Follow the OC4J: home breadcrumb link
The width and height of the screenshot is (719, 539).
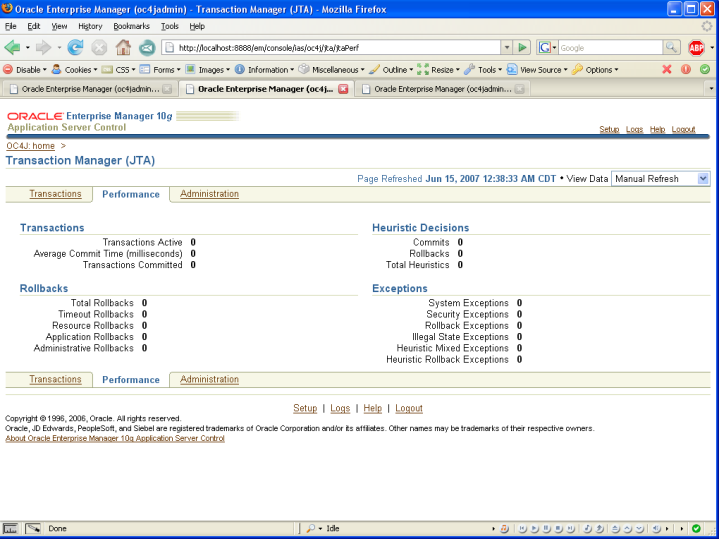point(30,146)
